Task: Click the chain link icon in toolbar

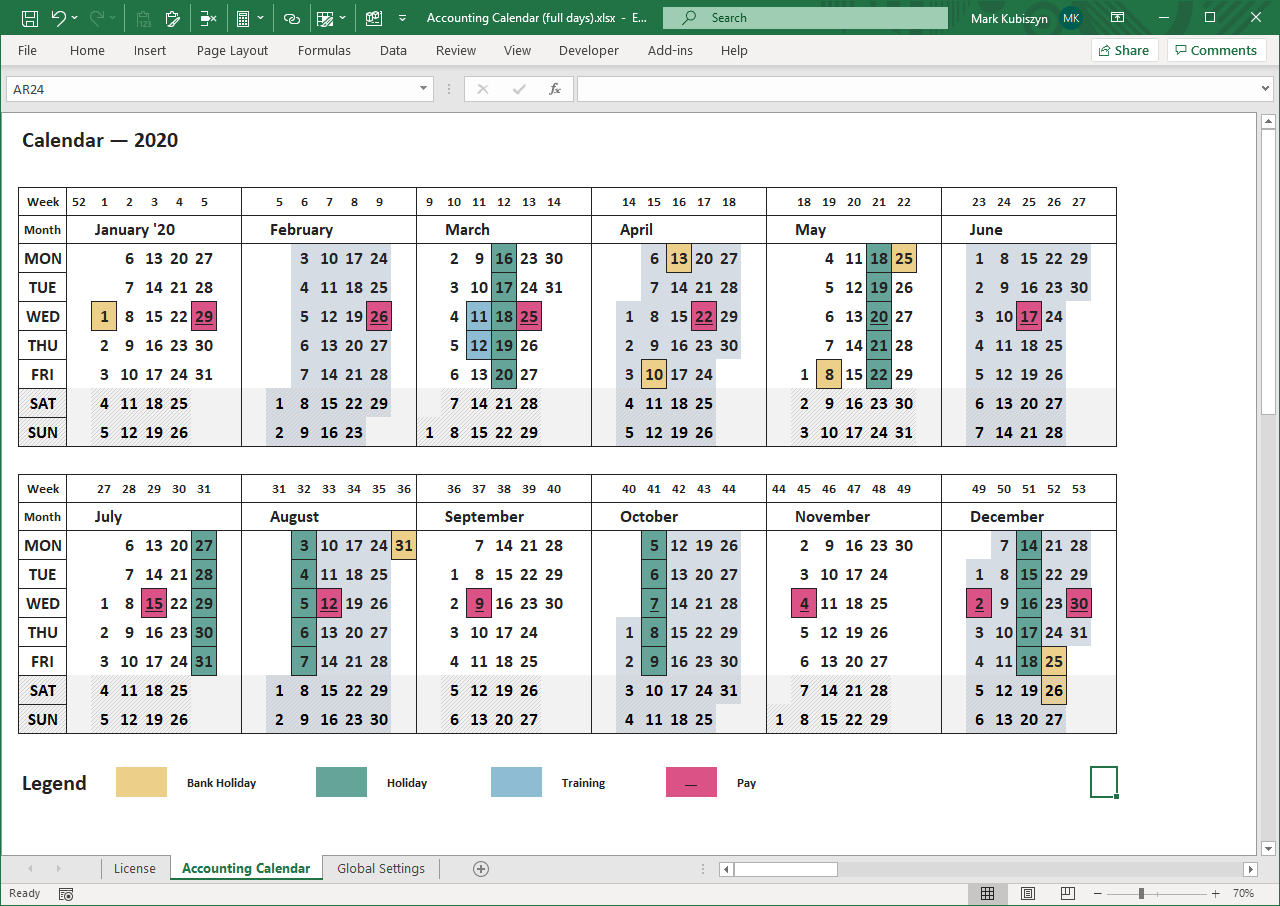Action: (291, 18)
